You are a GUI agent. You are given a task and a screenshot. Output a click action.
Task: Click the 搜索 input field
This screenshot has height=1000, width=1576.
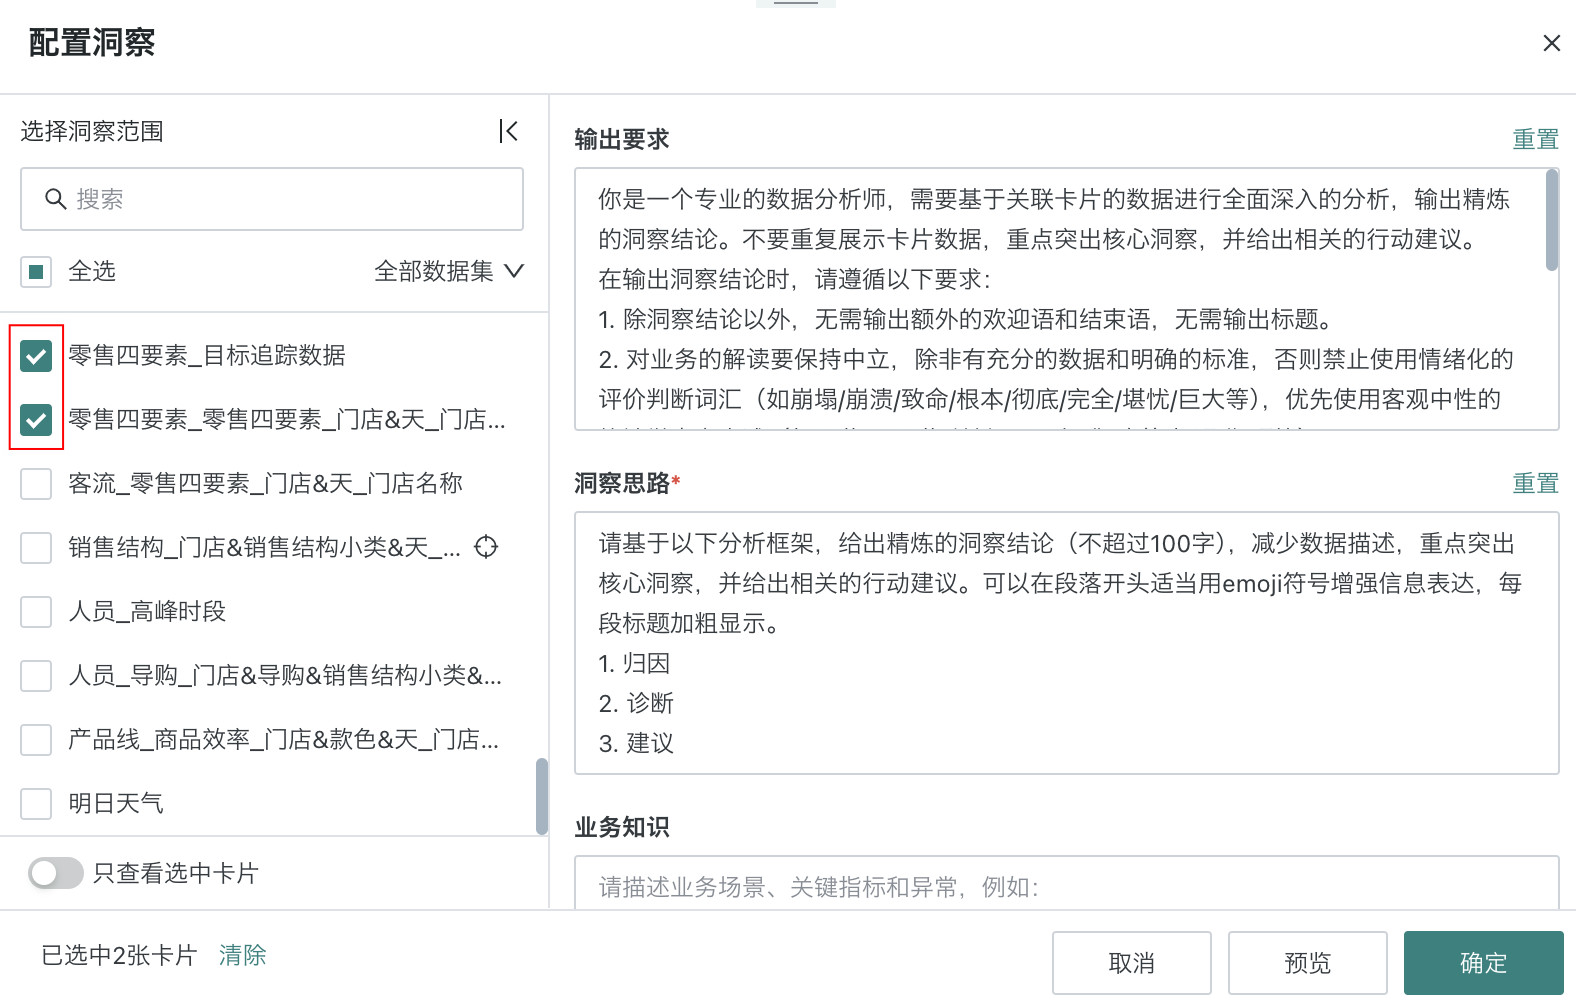272,199
